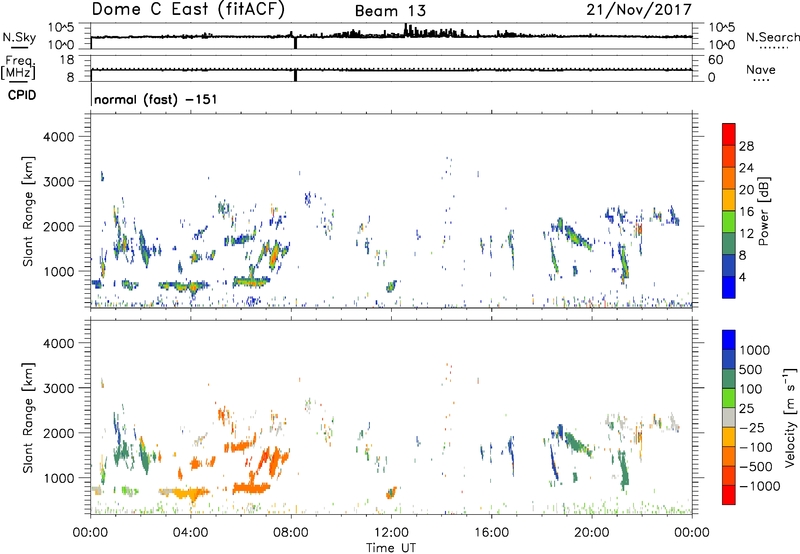Click the "Beam 13" label

(x=390, y=11)
